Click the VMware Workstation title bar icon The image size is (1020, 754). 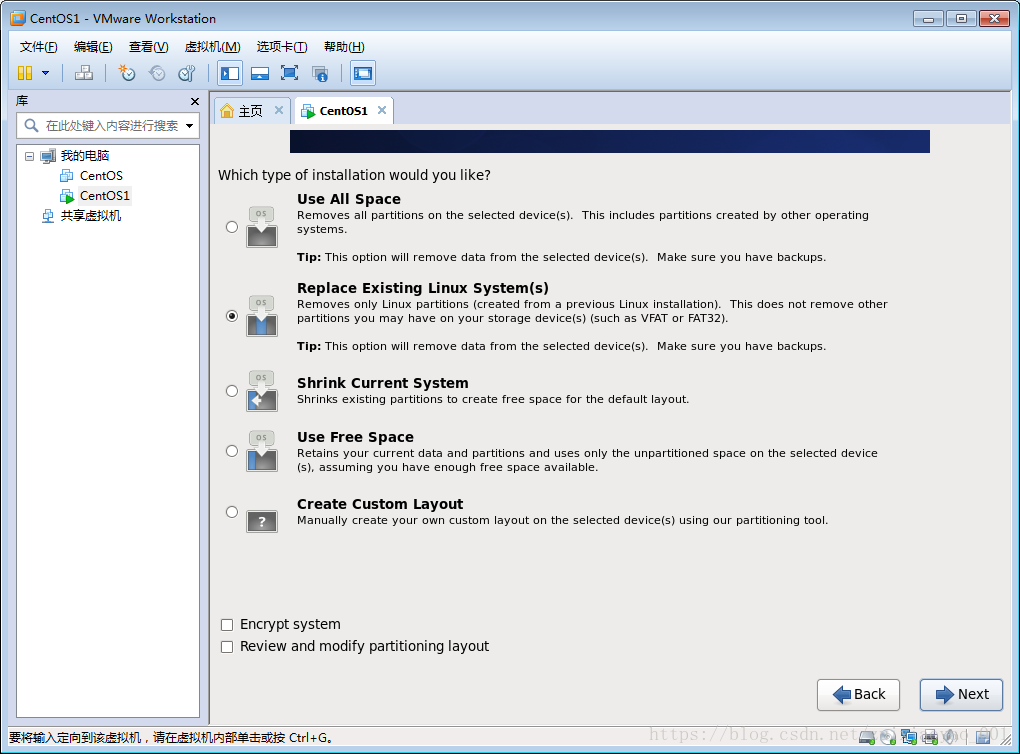click(18, 18)
